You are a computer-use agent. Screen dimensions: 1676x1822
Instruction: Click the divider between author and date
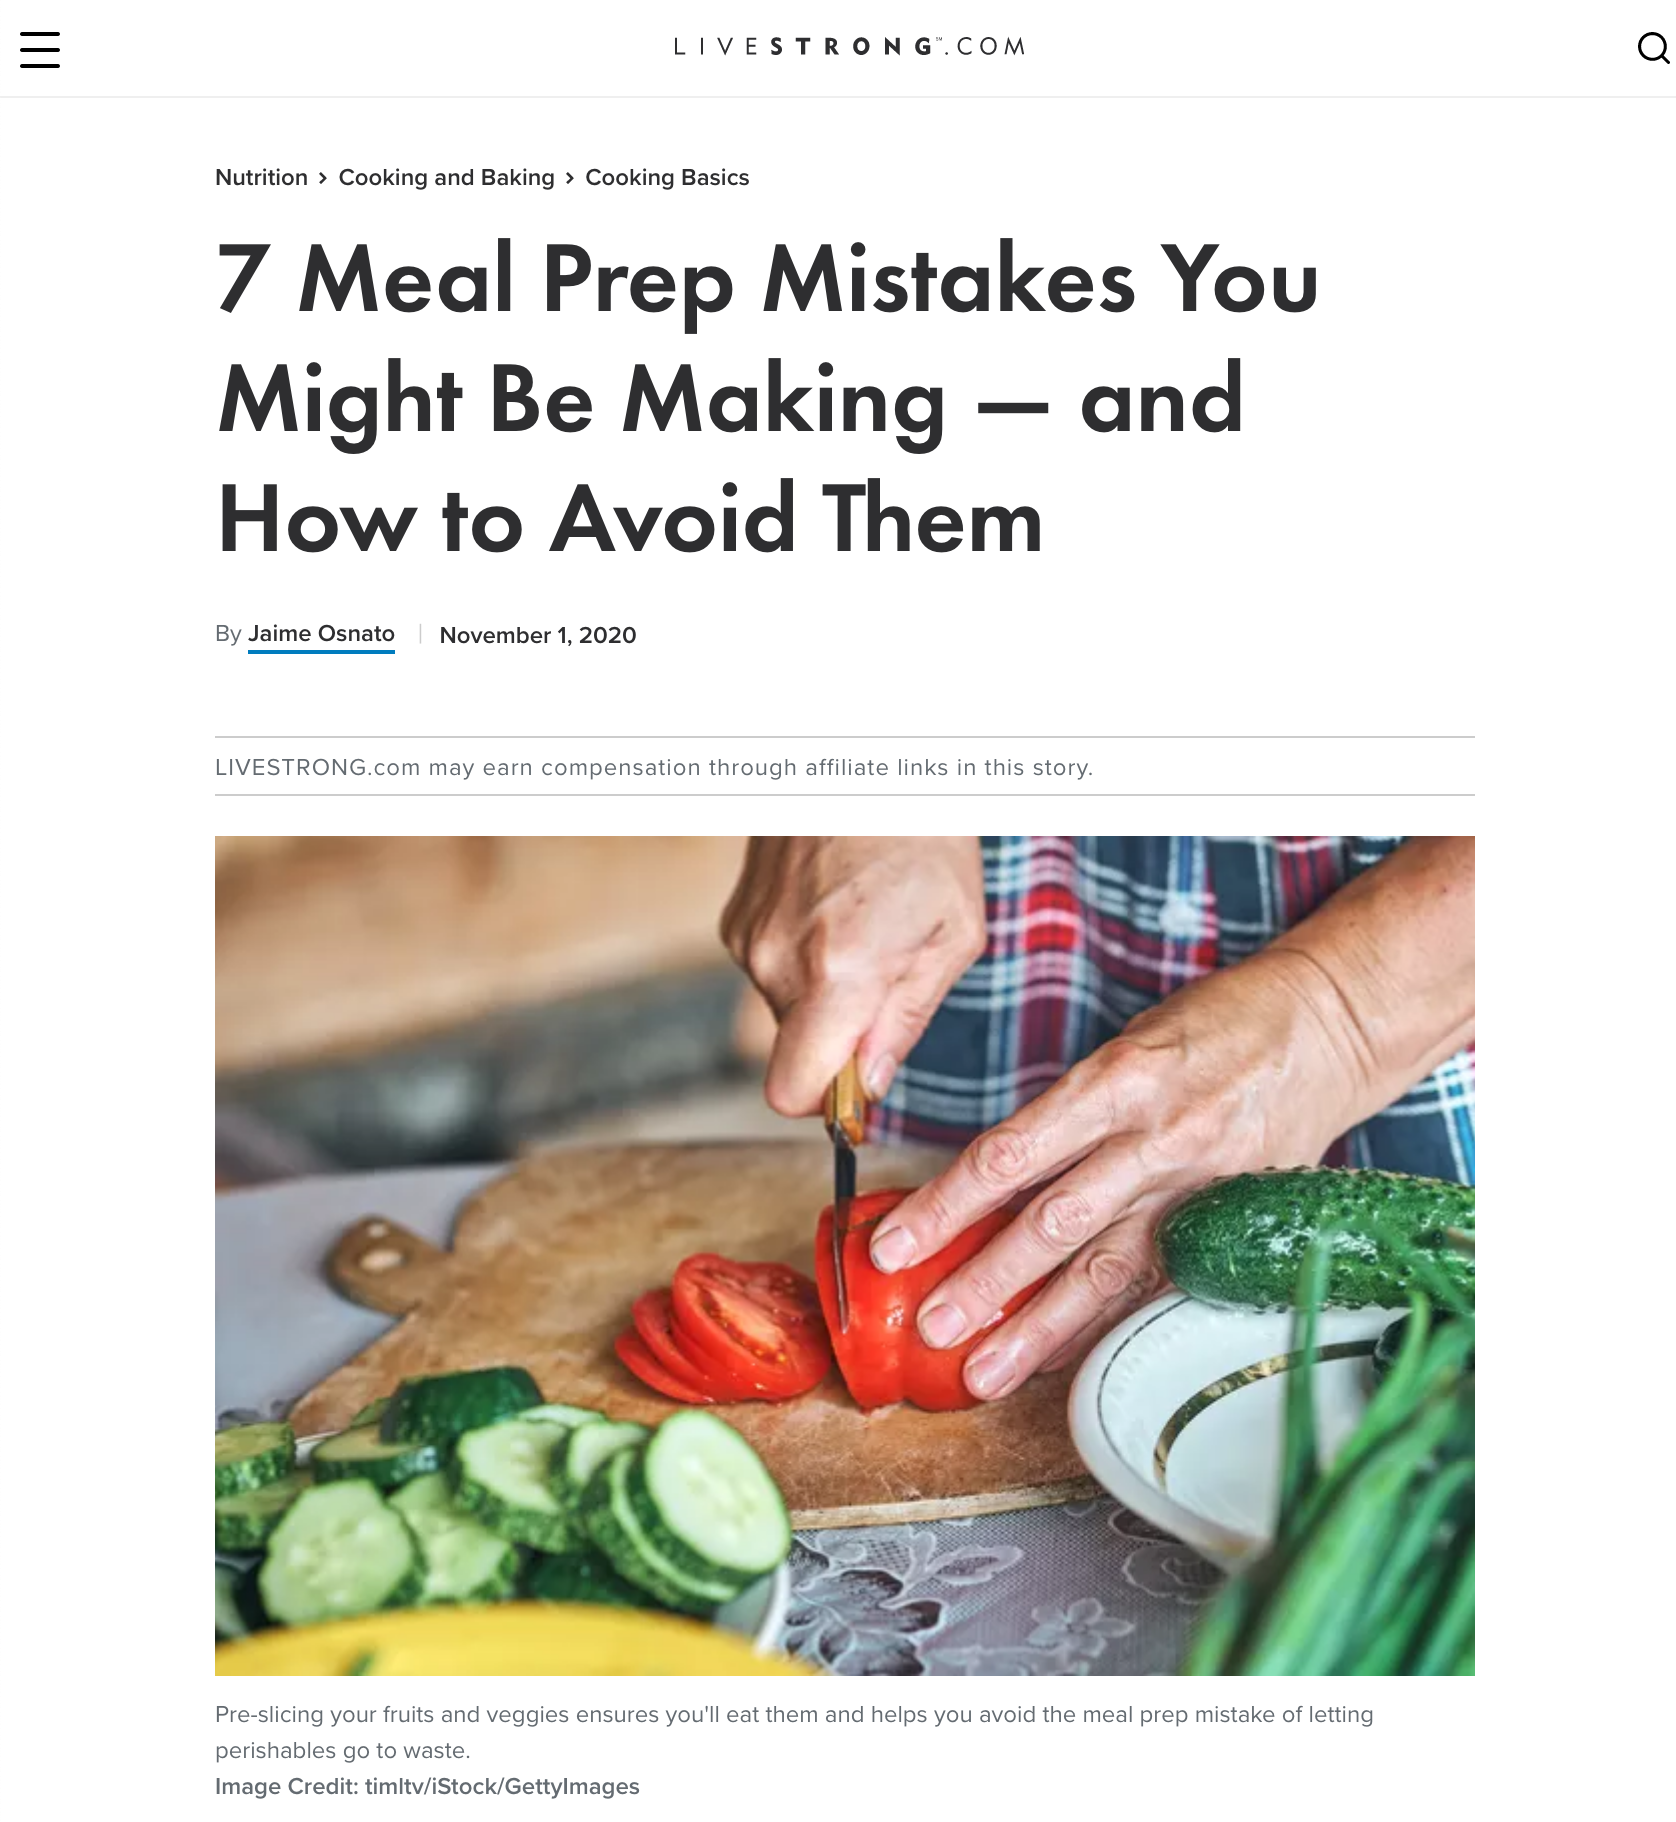tap(420, 634)
